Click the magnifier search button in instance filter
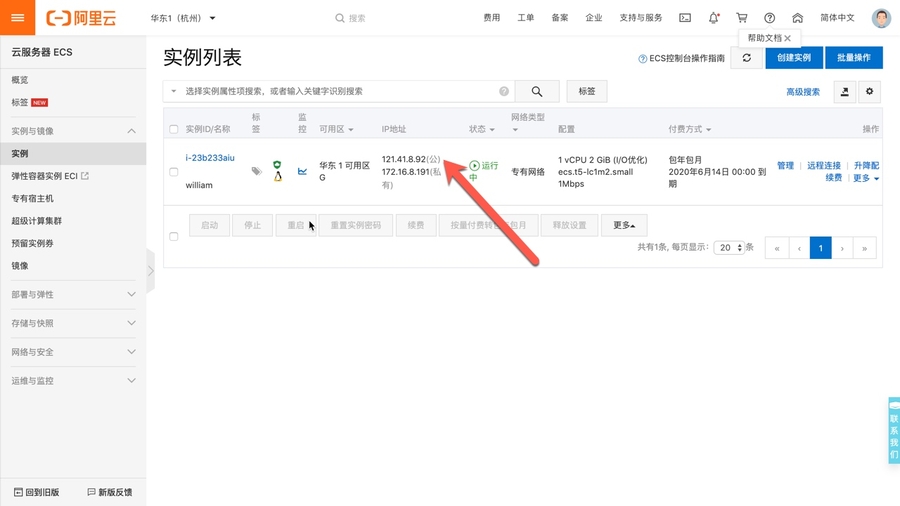 [x=537, y=91]
